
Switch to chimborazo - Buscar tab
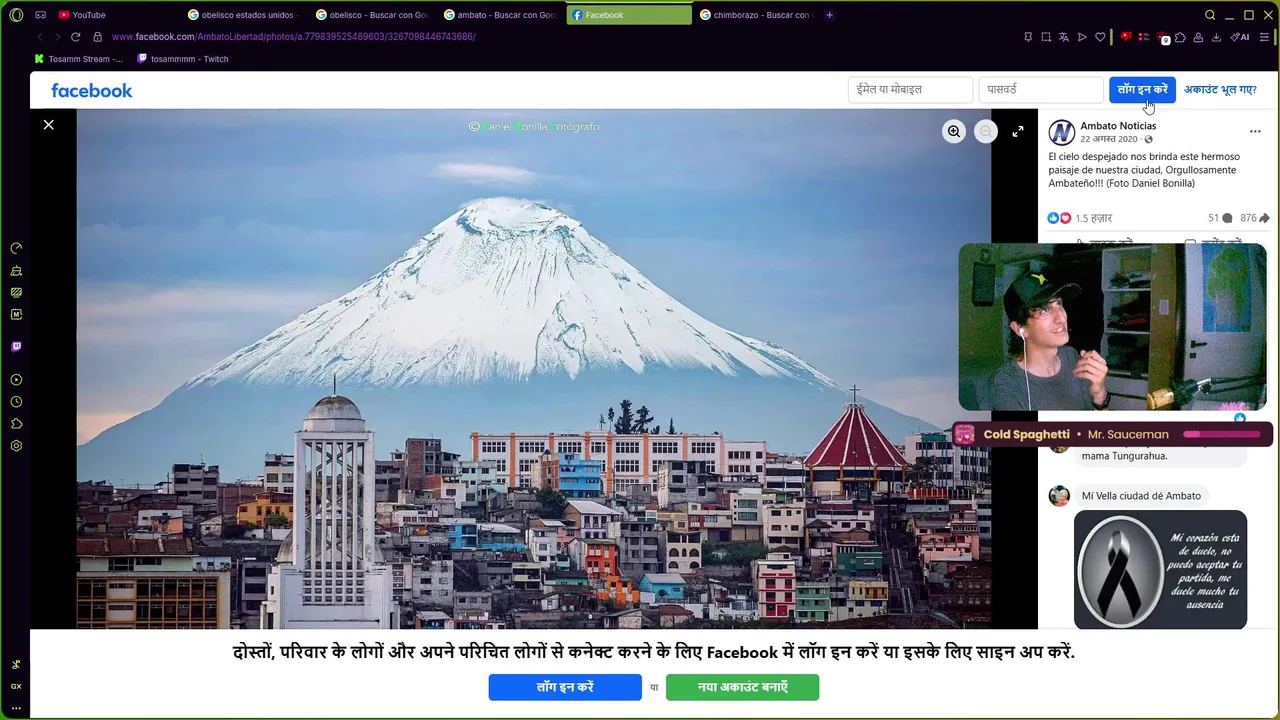(757, 15)
